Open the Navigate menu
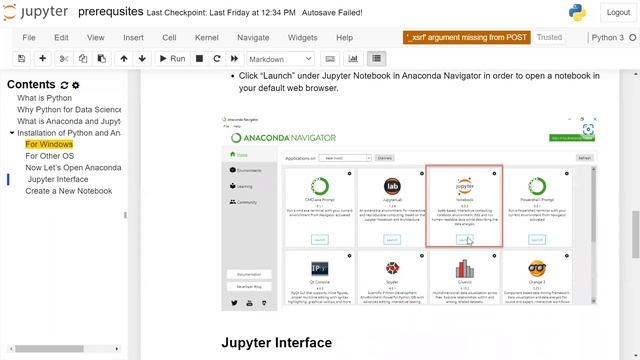640x360 pixels. (x=253, y=38)
